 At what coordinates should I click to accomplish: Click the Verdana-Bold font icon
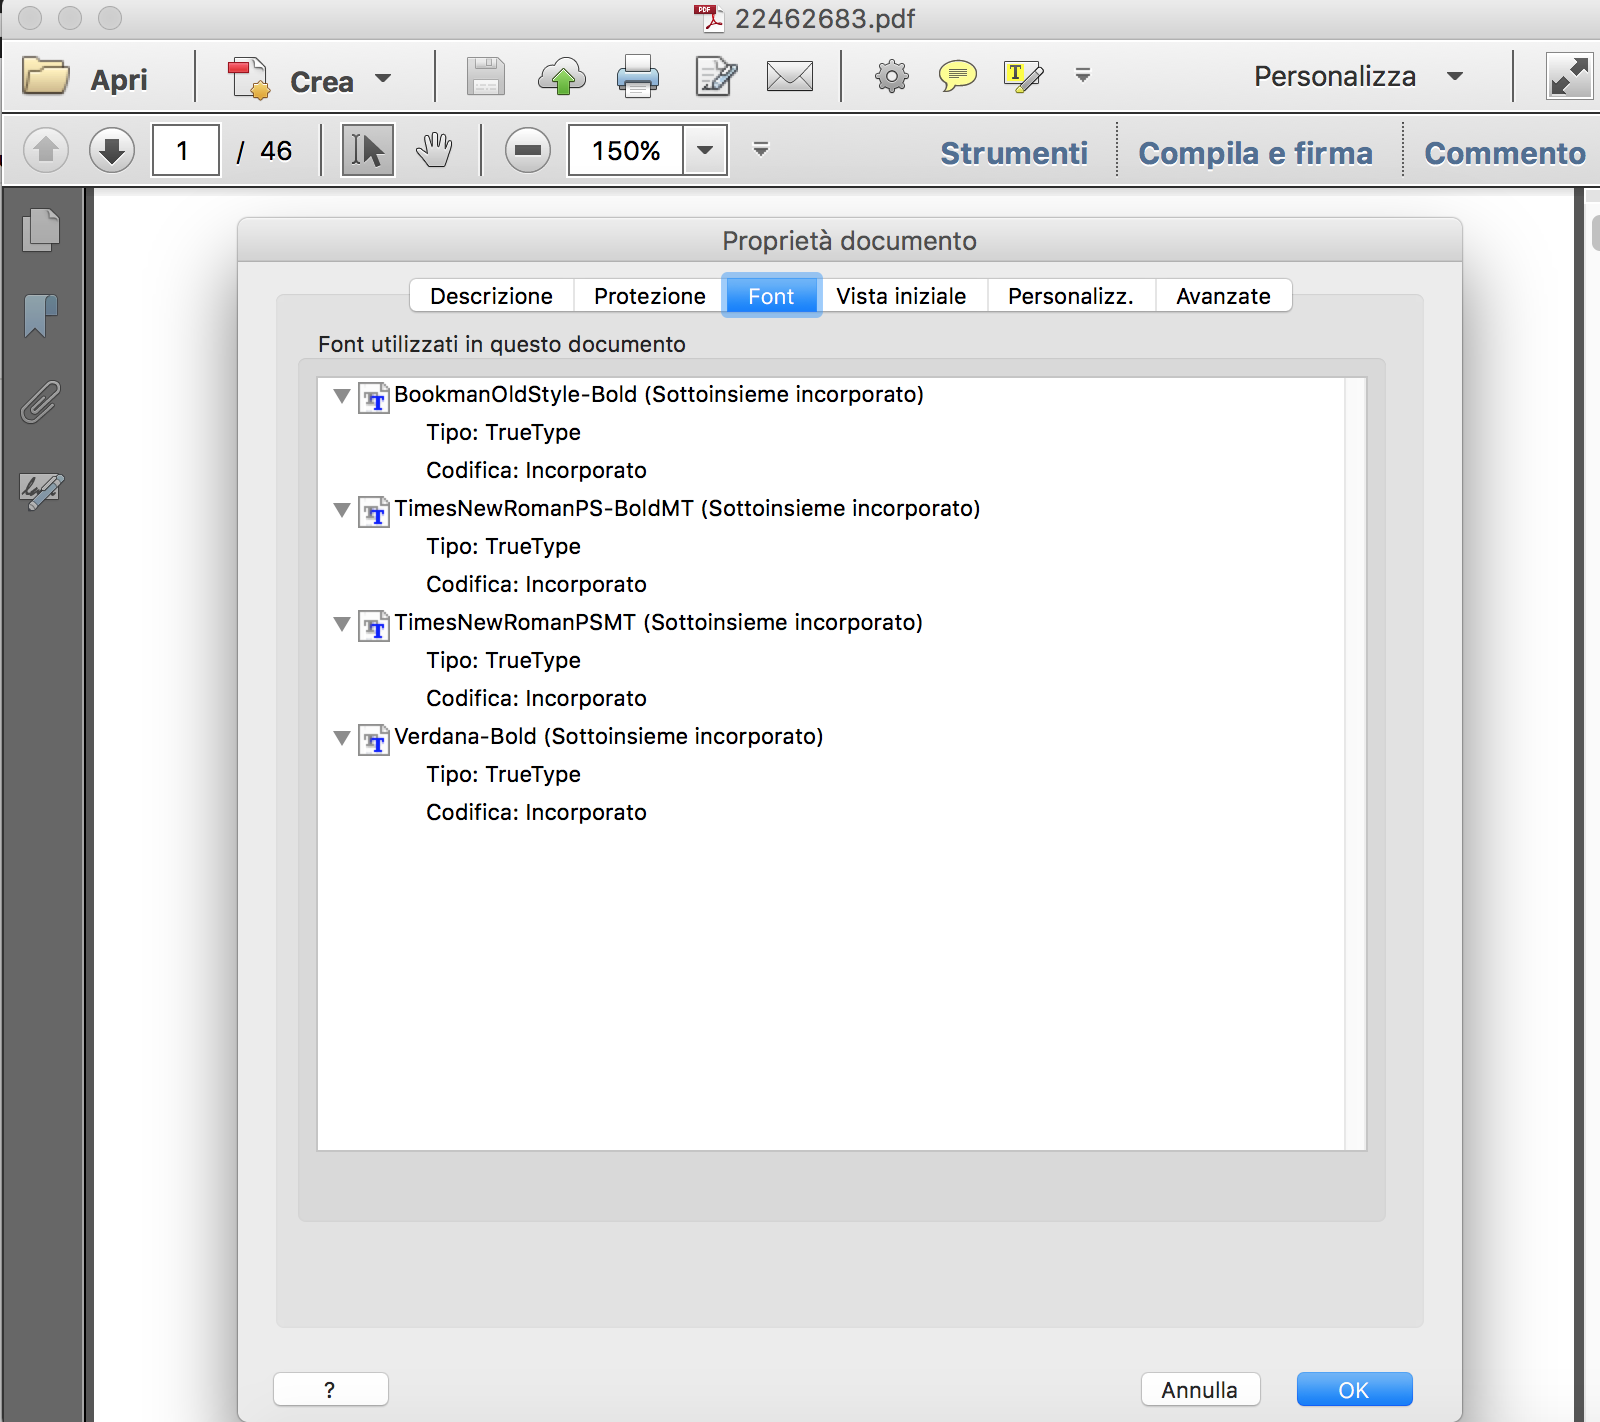pyautogui.click(x=374, y=740)
